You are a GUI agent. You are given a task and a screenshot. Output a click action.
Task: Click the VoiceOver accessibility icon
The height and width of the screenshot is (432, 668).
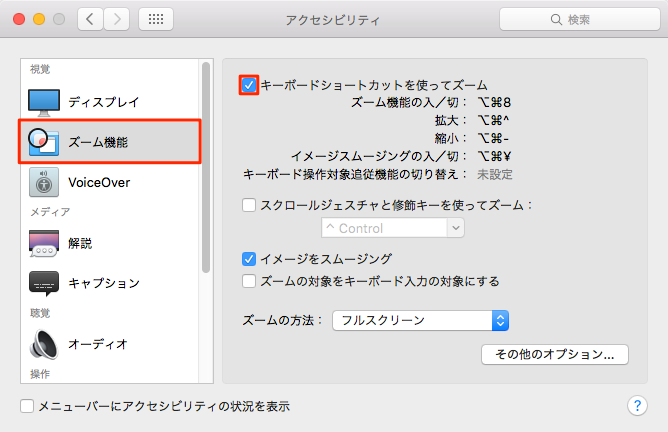click(44, 182)
